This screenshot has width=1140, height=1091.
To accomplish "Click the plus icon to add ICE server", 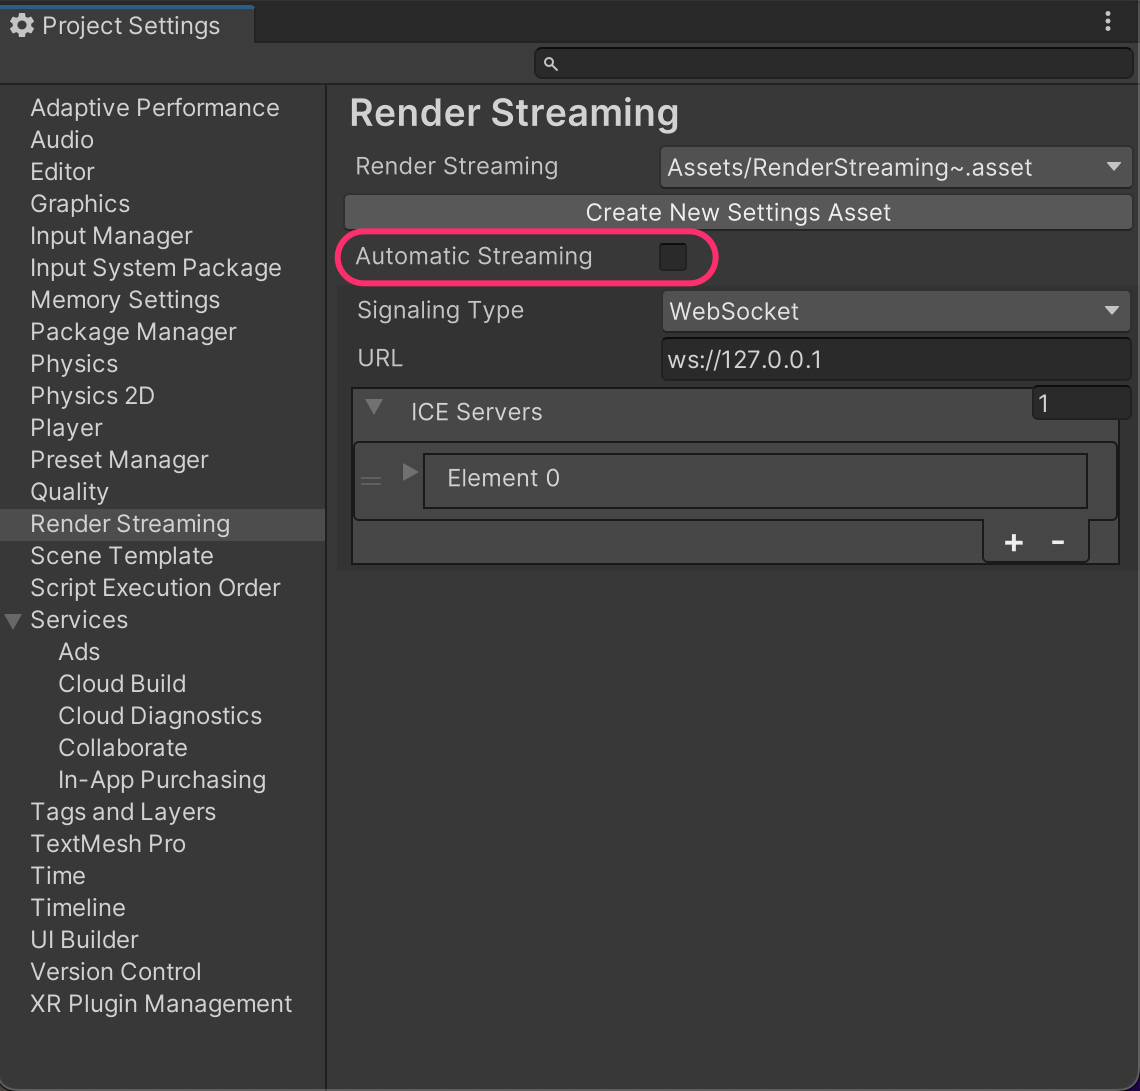I will [x=1013, y=542].
